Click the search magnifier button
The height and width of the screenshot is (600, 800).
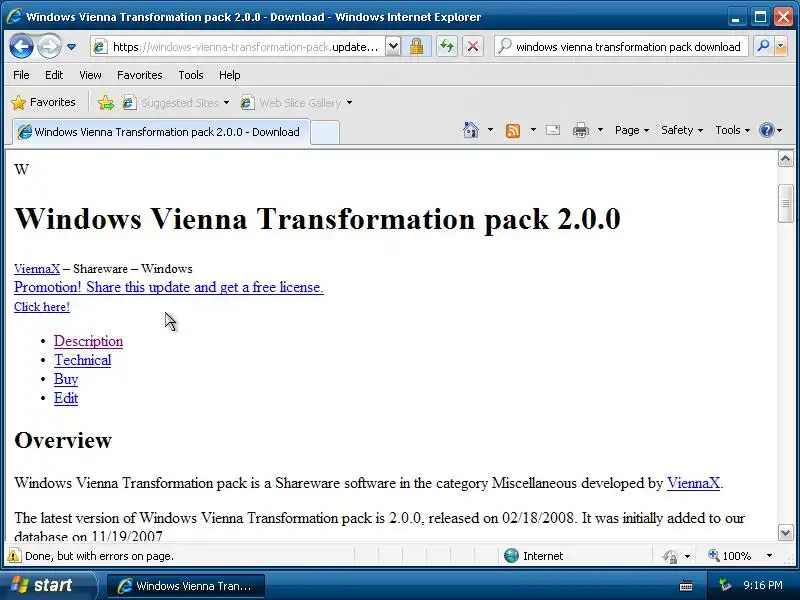(x=763, y=46)
